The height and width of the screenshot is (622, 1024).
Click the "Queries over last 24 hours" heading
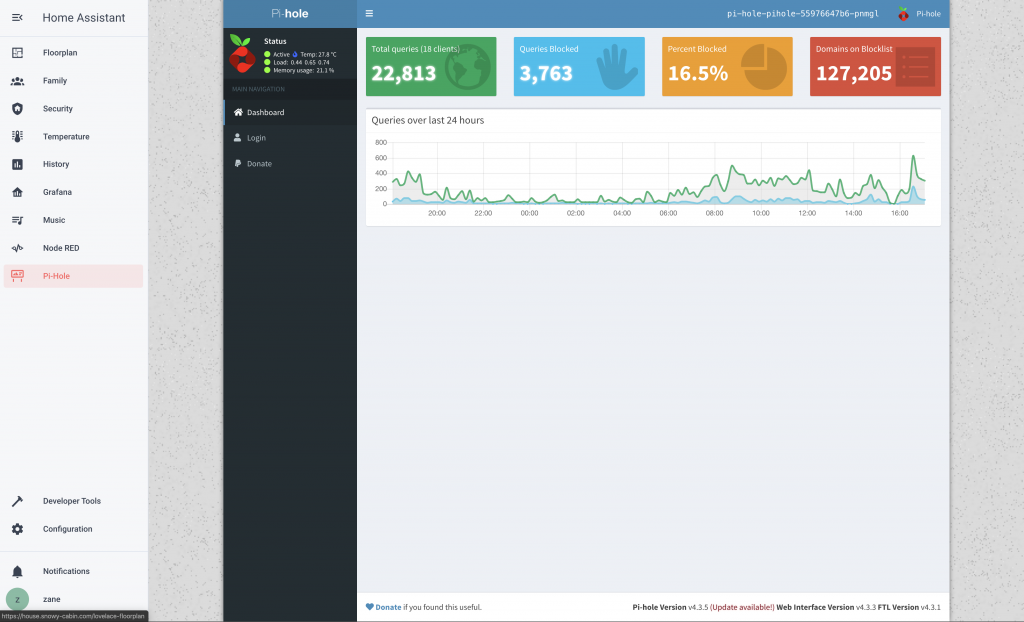pyautogui.click(x=428, y=120)
